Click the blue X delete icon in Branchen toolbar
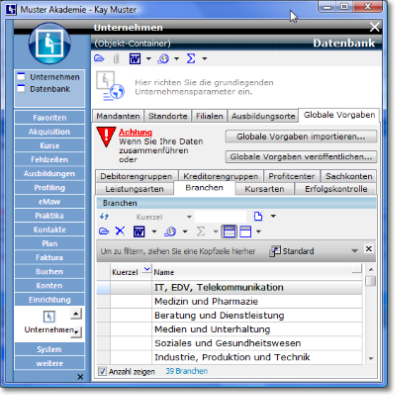395x395 pixels. click(x=120, y=231)
